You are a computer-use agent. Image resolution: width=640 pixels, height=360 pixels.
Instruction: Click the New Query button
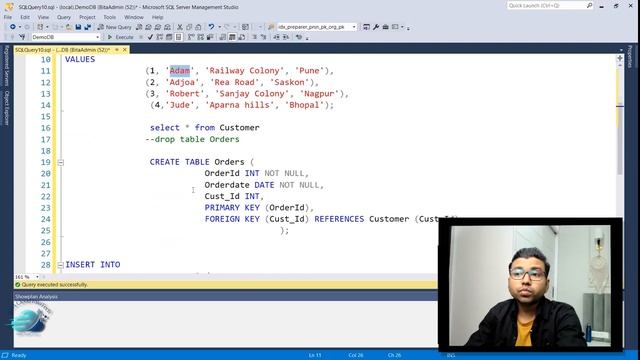pos(114,27)
